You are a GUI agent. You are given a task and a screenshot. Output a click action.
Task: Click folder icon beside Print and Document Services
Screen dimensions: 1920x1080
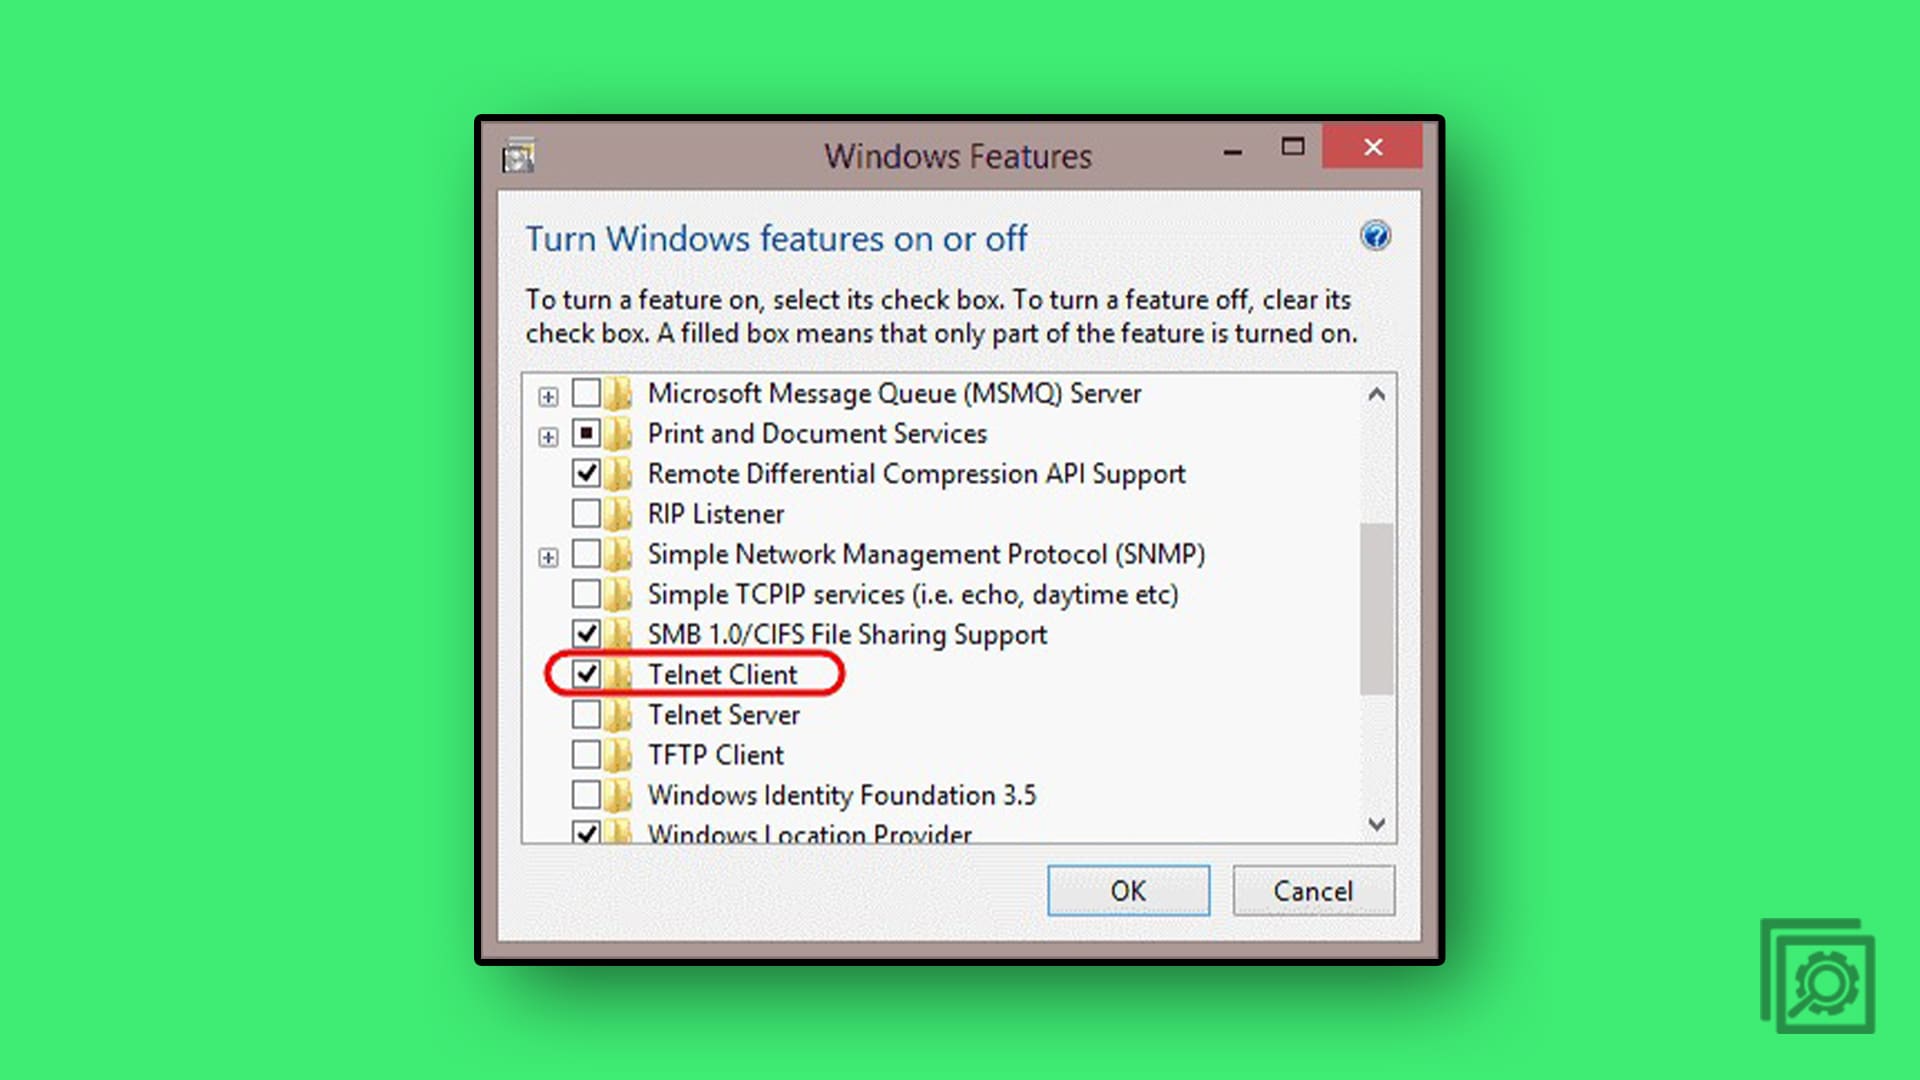point(619,434)
